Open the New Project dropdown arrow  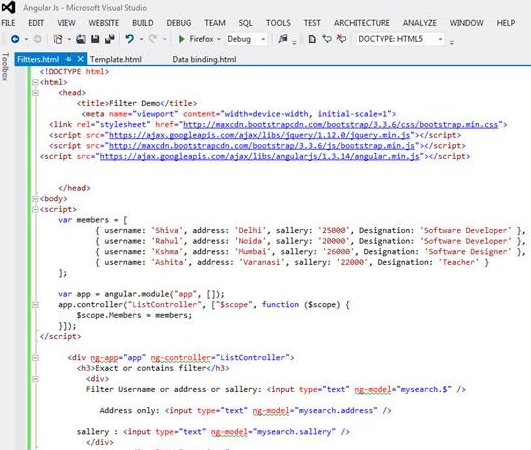[x=69, y=39]
